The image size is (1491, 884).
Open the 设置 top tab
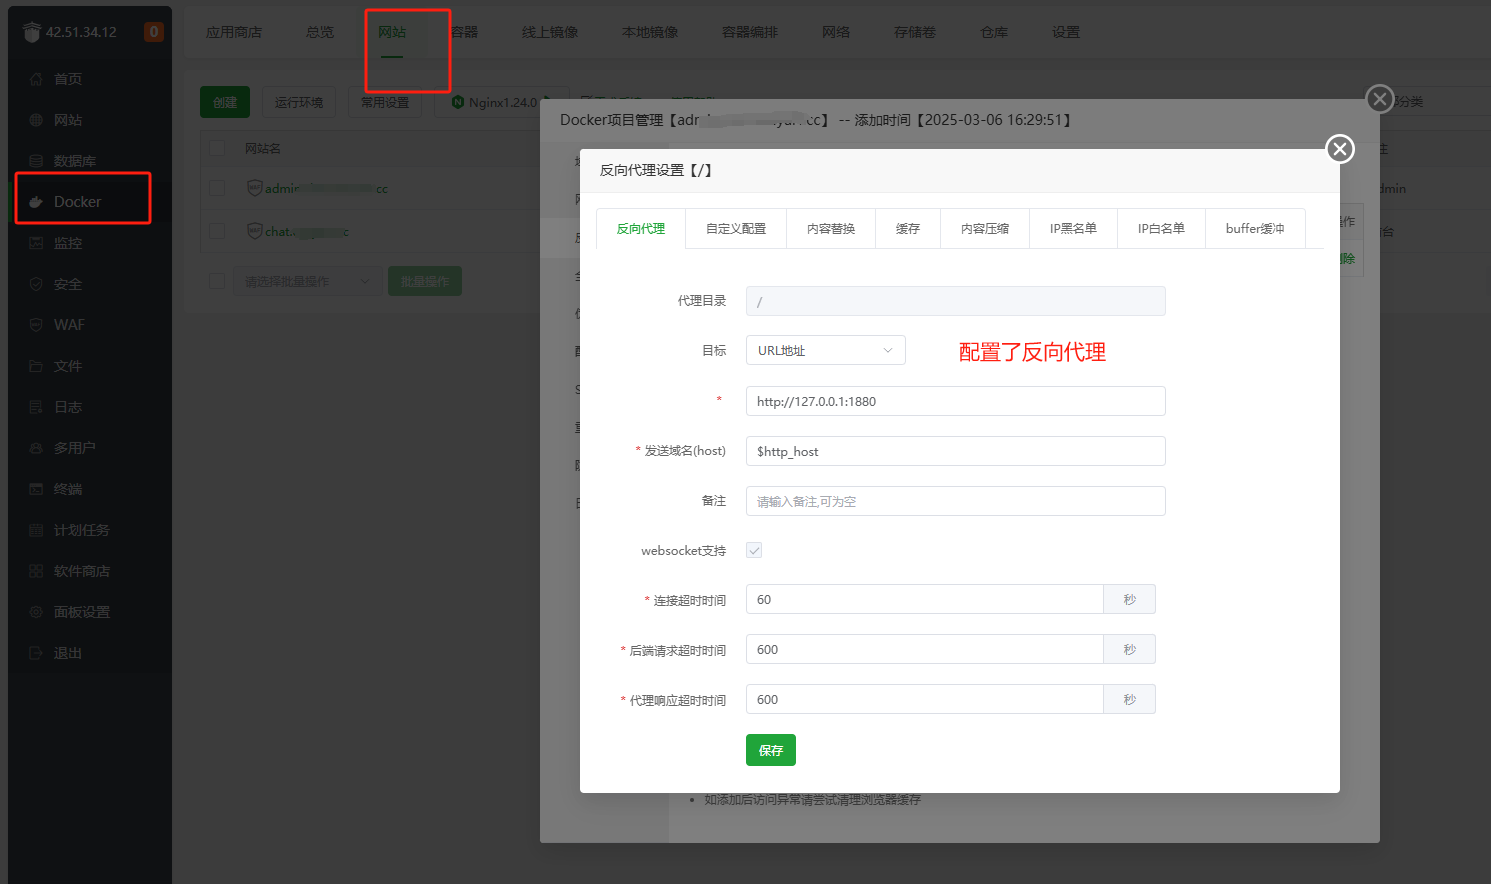point(1066,32)
